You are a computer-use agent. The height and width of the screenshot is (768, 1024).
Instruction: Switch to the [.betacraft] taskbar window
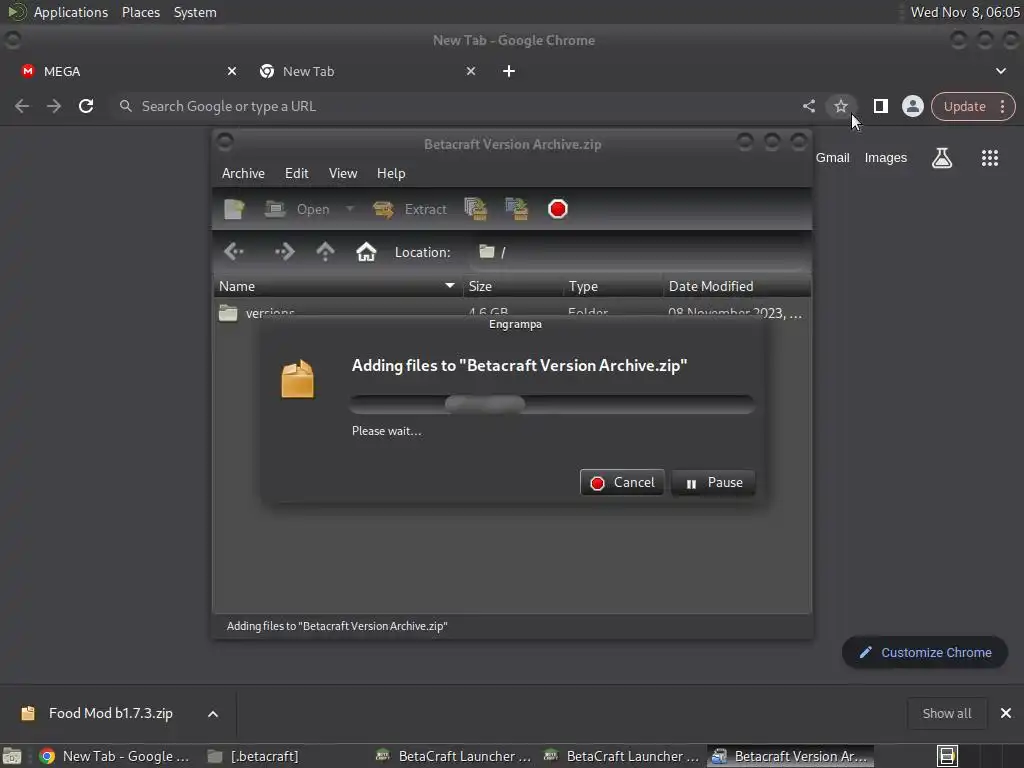tap(253, 756)
